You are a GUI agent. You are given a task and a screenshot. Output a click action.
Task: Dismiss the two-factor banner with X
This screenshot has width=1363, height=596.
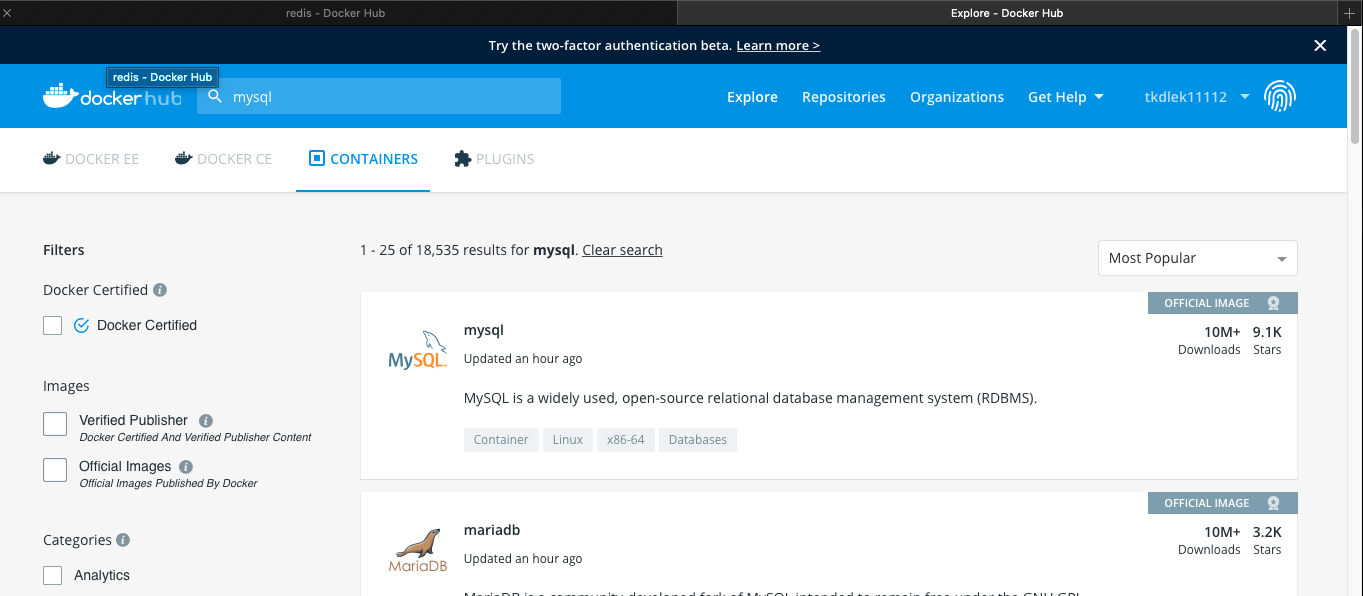click(x=1320, y=46)
